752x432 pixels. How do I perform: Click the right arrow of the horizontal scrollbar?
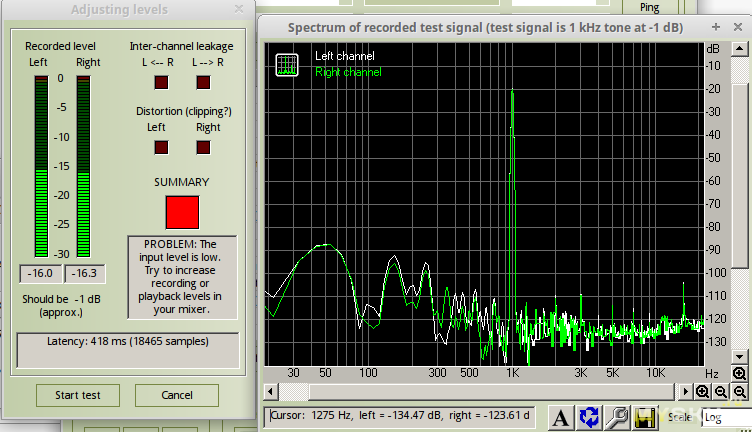tap(685, 392)
